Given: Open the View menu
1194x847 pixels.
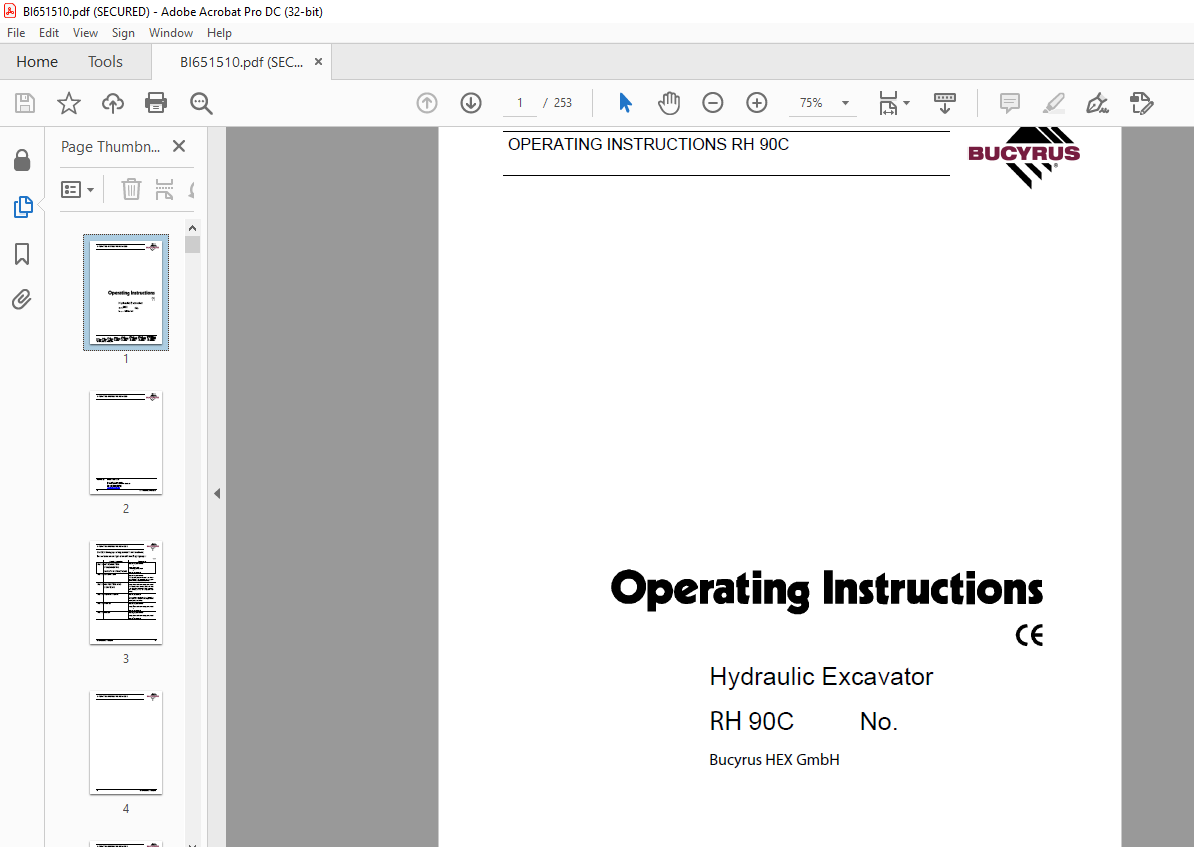Looking at the screenshot, I should (85, 33).
